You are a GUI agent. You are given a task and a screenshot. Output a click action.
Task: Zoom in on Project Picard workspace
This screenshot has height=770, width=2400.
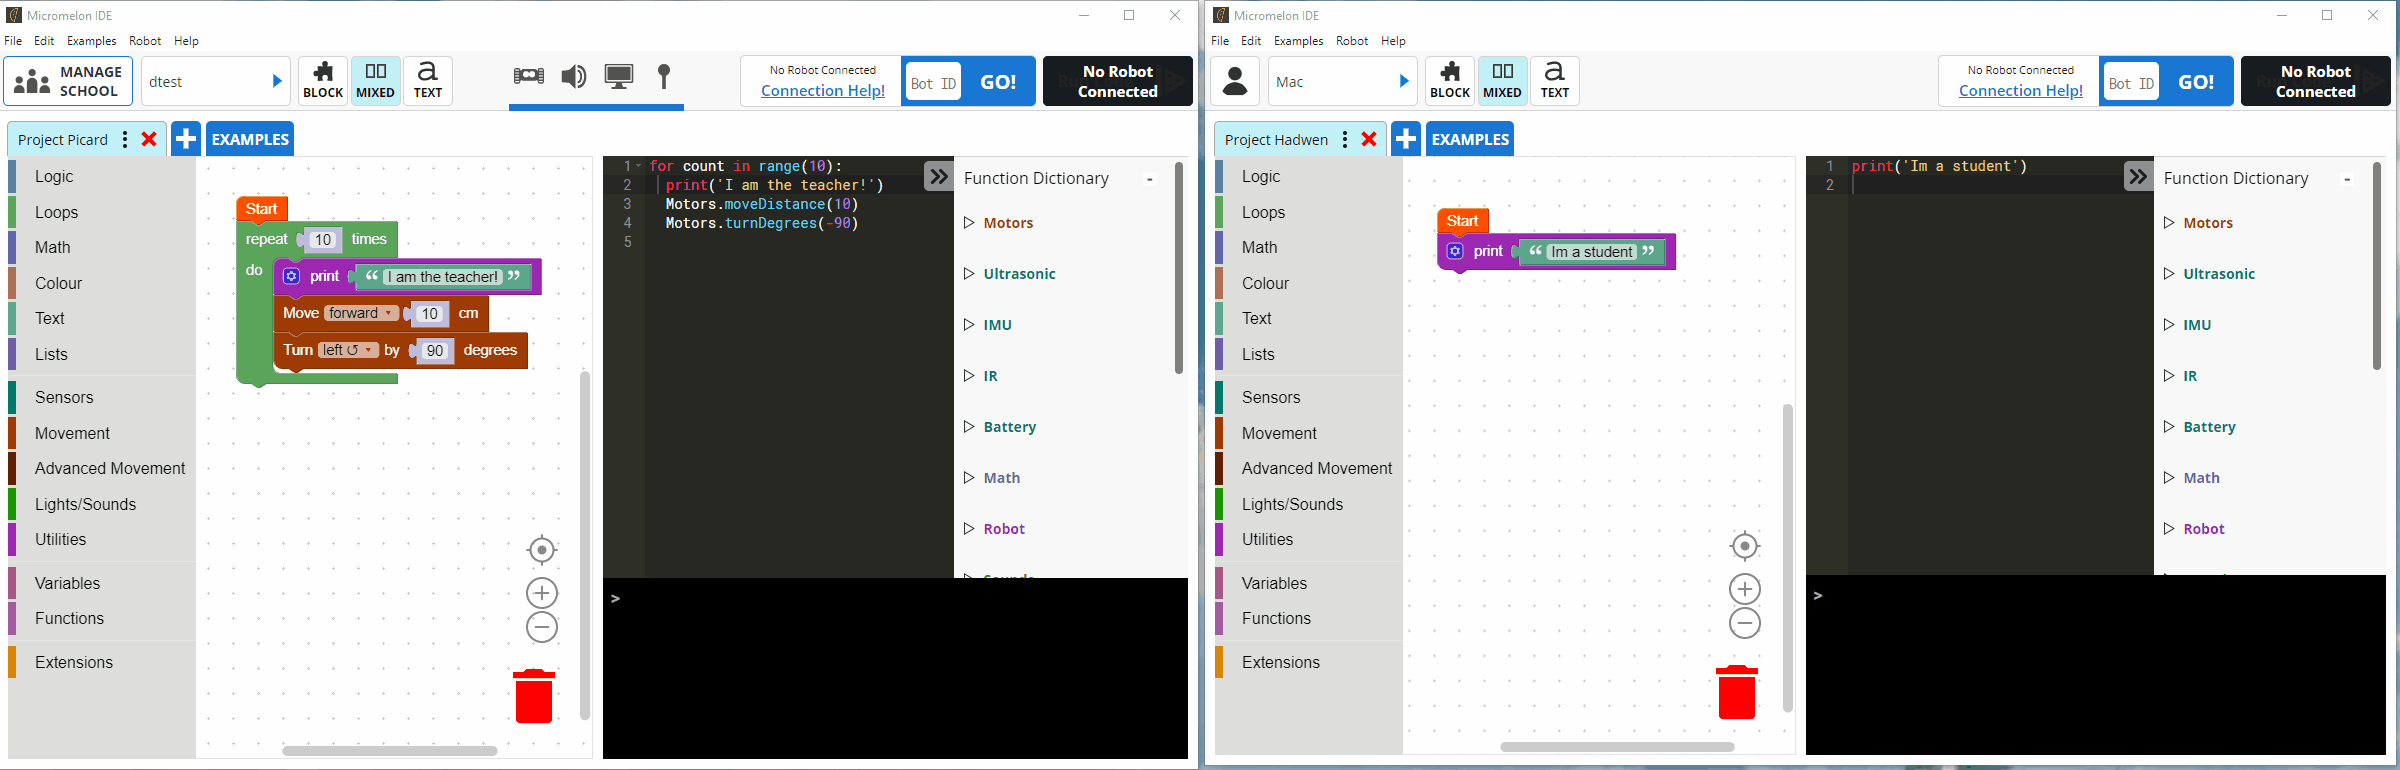pos(541,593)
